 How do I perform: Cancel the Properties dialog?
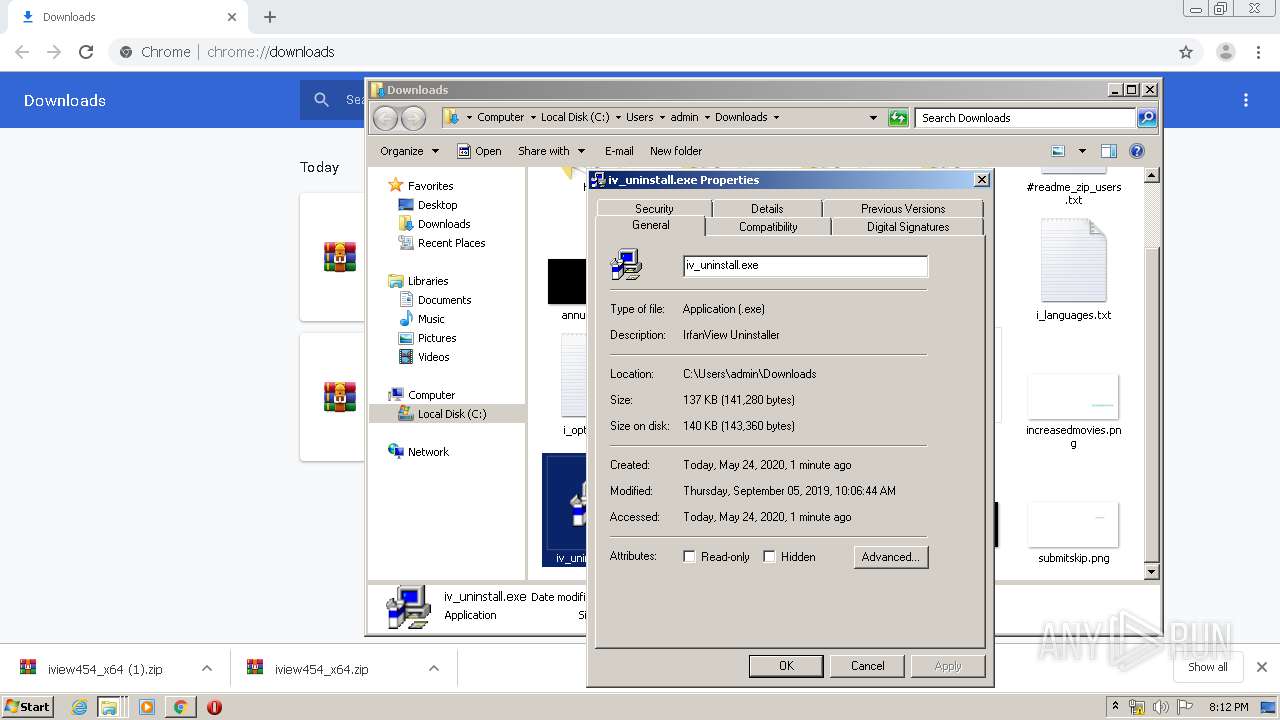pos(867,666)
